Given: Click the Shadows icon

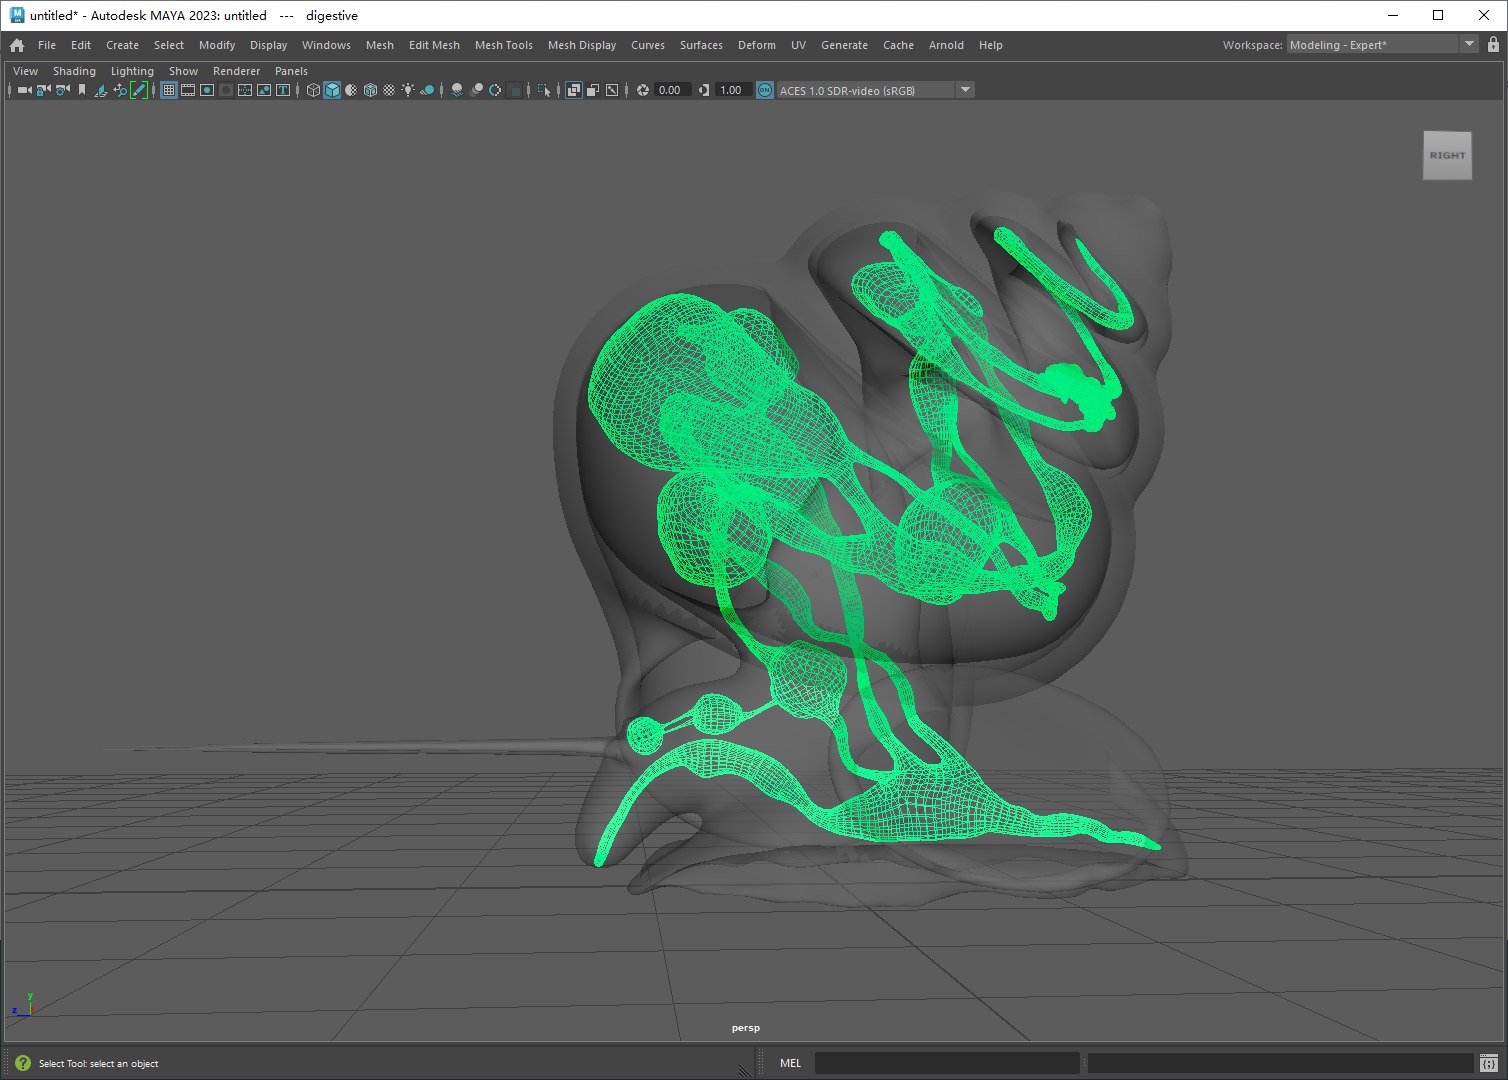Looking at the screenshot, I should [427, 90].
